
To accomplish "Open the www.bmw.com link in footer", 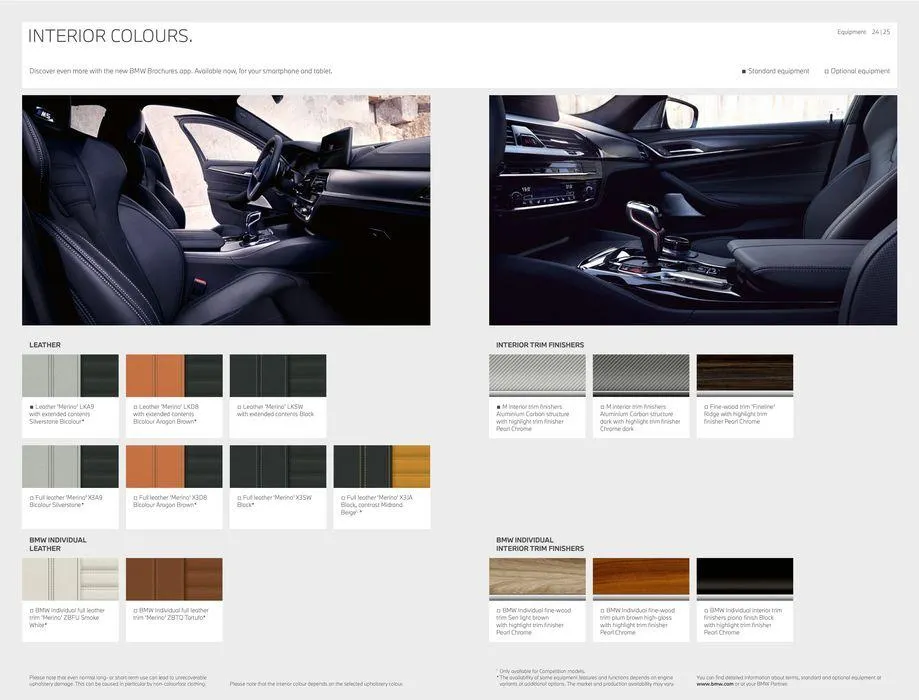I will (715, 684).
